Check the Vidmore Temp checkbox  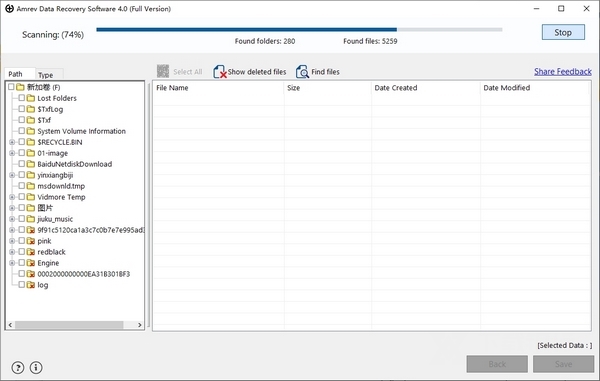pyautogui.click(x=22, y=197)
